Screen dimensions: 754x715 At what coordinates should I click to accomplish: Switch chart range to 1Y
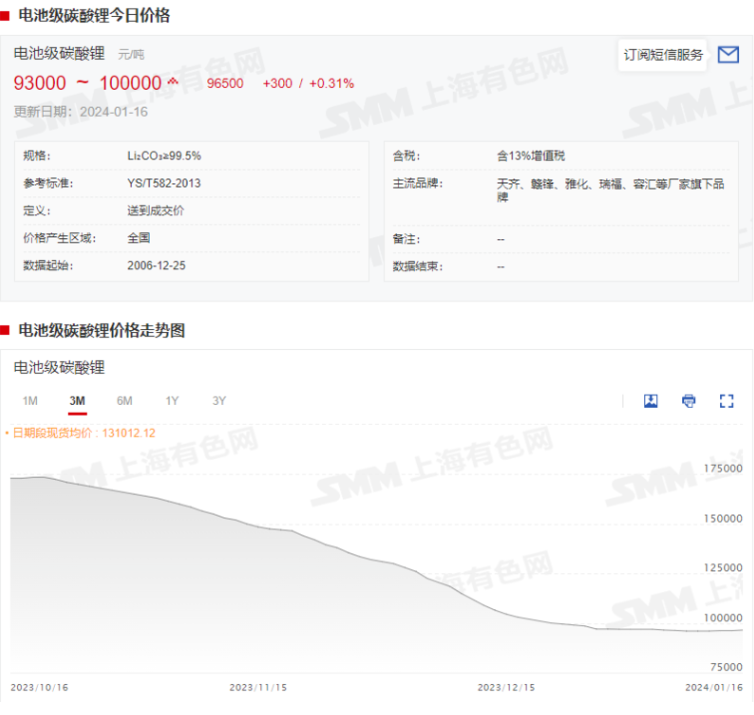(172, 401)
